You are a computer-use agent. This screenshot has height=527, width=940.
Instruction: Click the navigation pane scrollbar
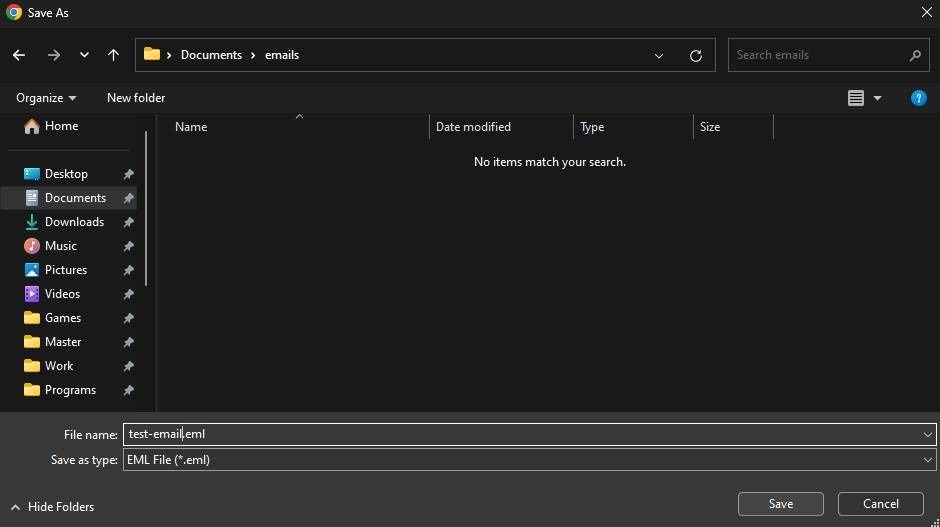click(146, 209)
